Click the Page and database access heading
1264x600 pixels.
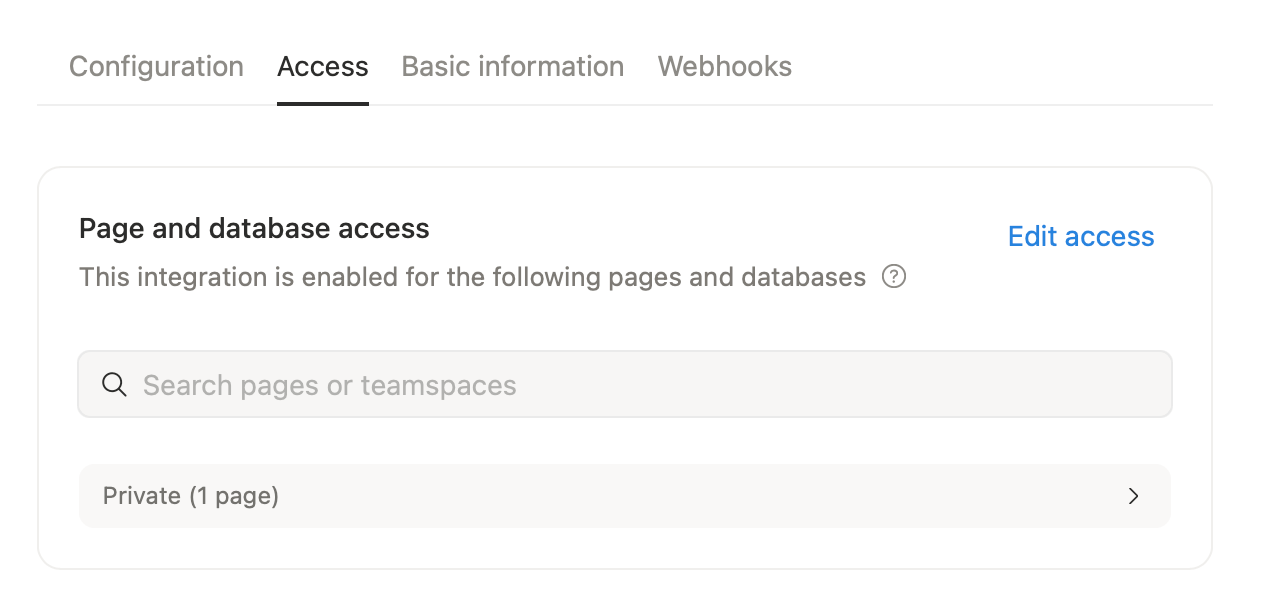(254, 228)
